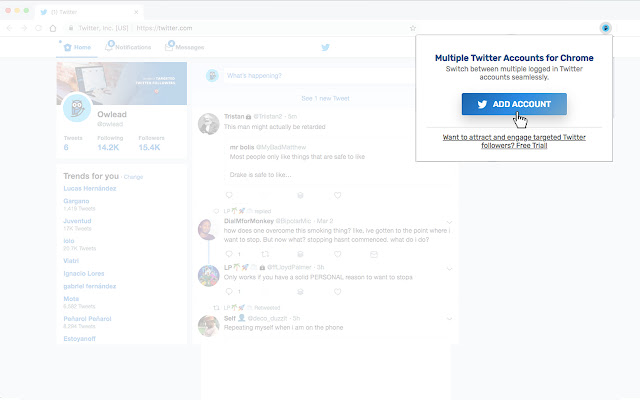Open the Messages tab
The height and width of the screenshot is (400, 640).
tap(184, 47)
